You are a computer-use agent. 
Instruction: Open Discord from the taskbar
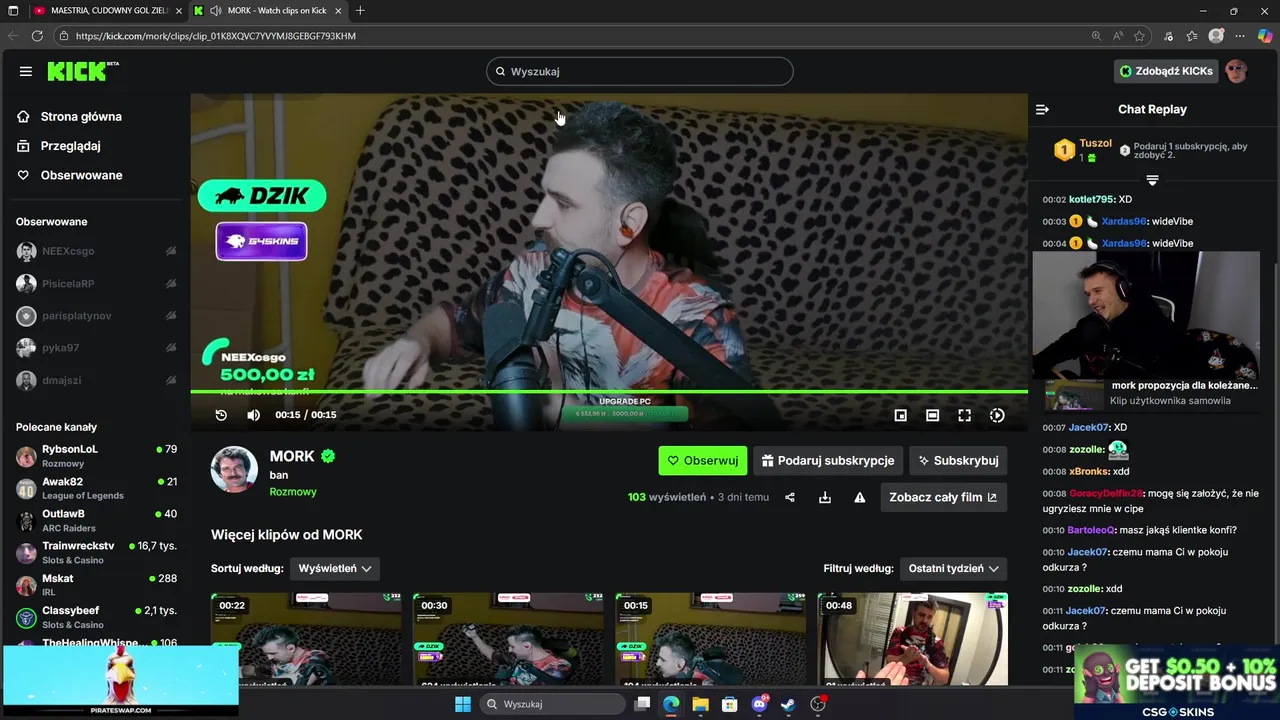pyautogui.click(x=759, y=704)
